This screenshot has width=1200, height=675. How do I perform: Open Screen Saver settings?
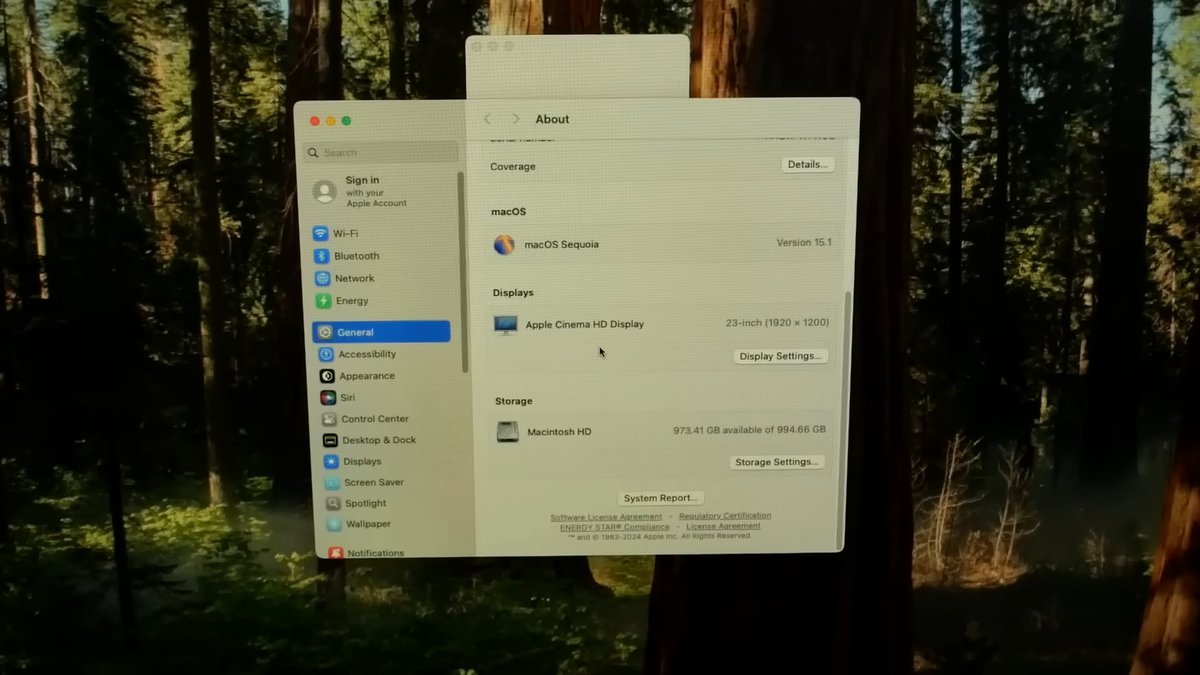373,482
